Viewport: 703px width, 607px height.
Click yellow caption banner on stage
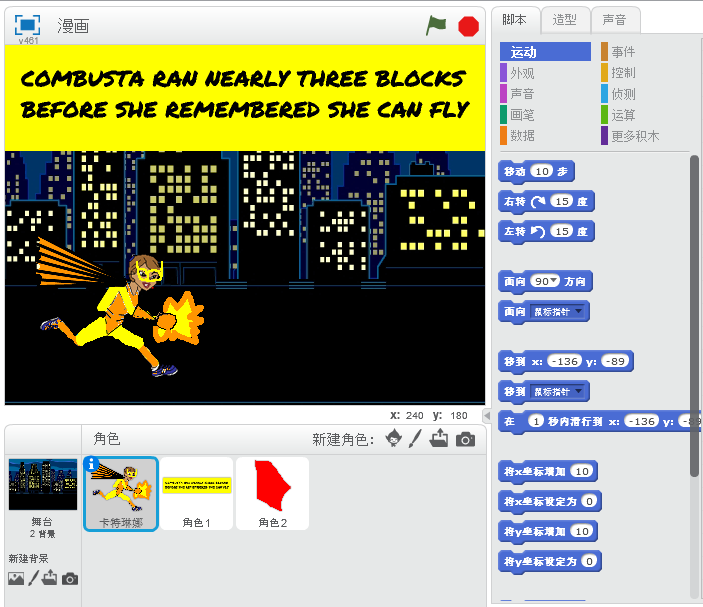pos(245,97)
